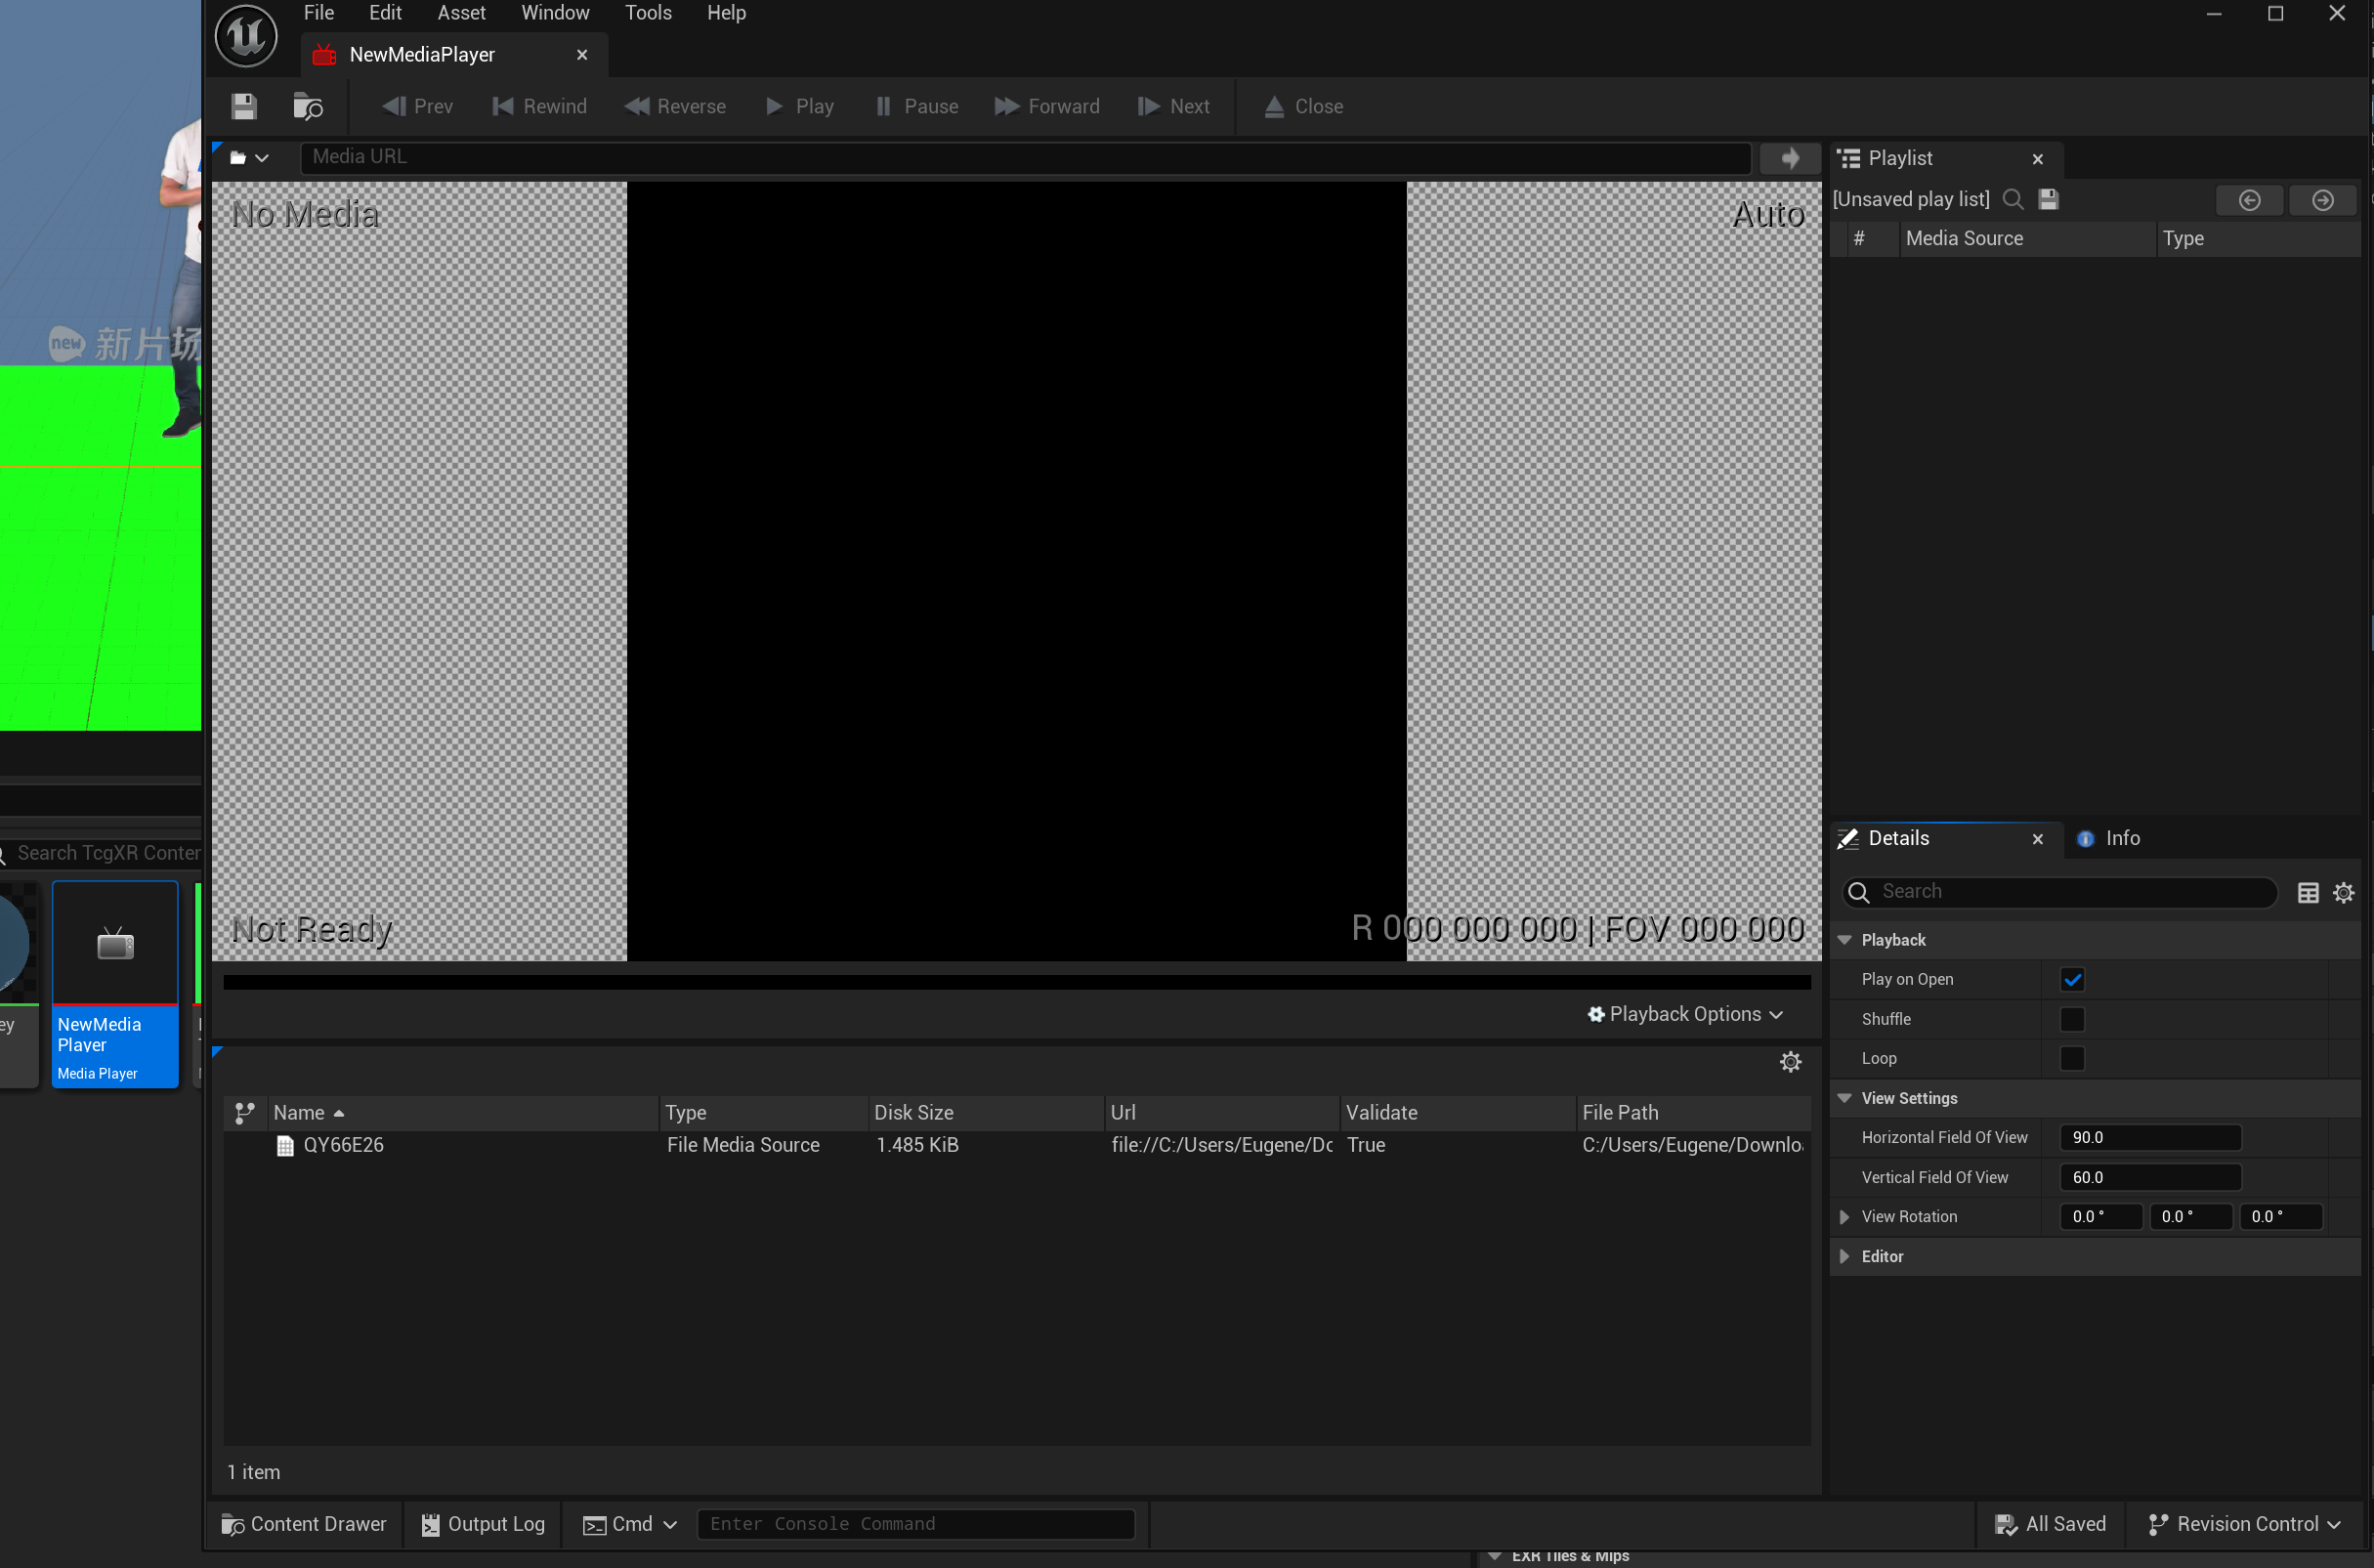
Task: Open Details panel settings gear
Action: pyautogui.click(x=2343, y=892)
